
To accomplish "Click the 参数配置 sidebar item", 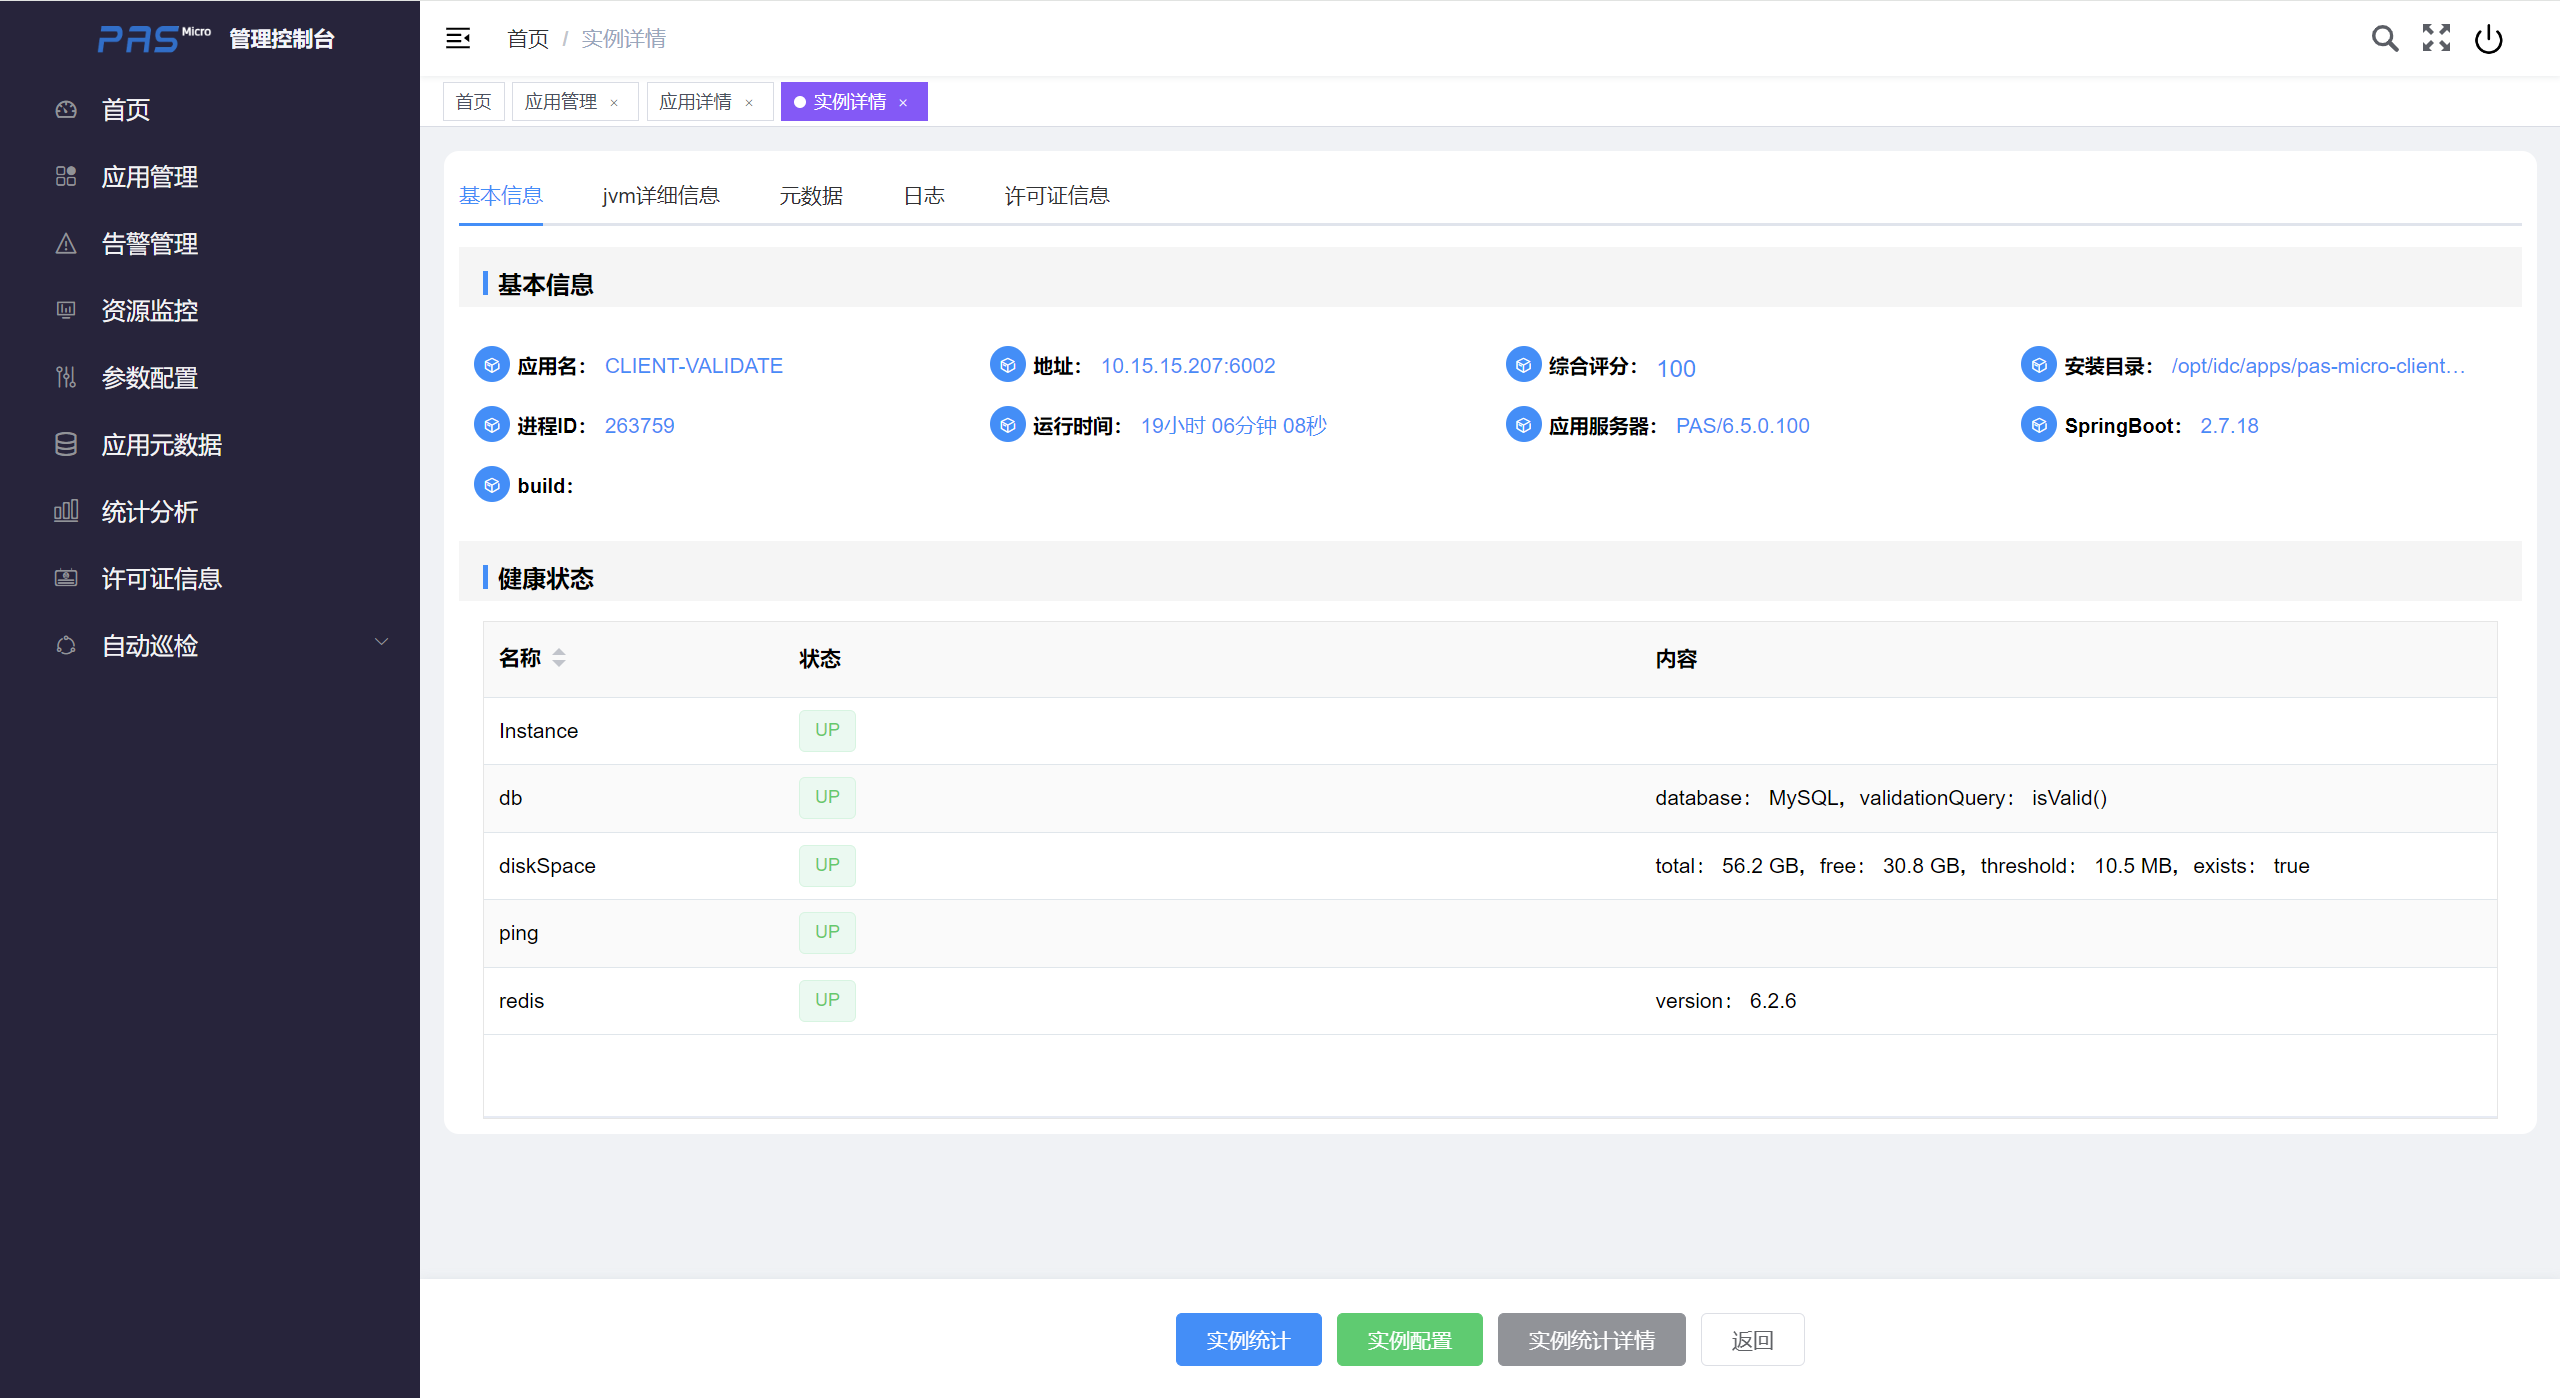I will 150,378.
